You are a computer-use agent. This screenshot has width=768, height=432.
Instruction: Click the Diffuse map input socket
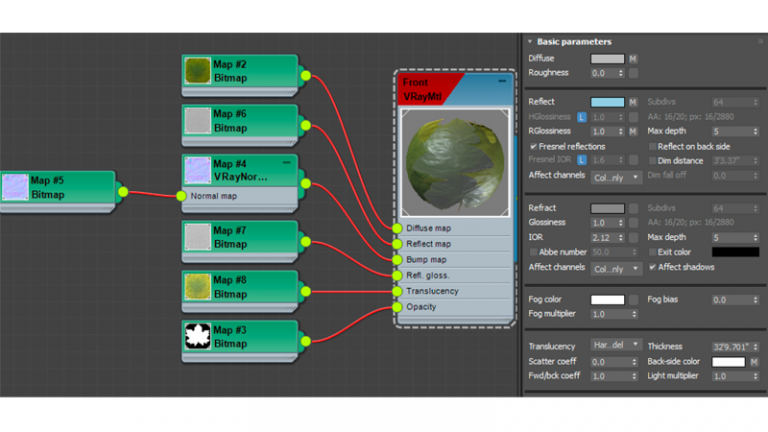coord(397,228)
